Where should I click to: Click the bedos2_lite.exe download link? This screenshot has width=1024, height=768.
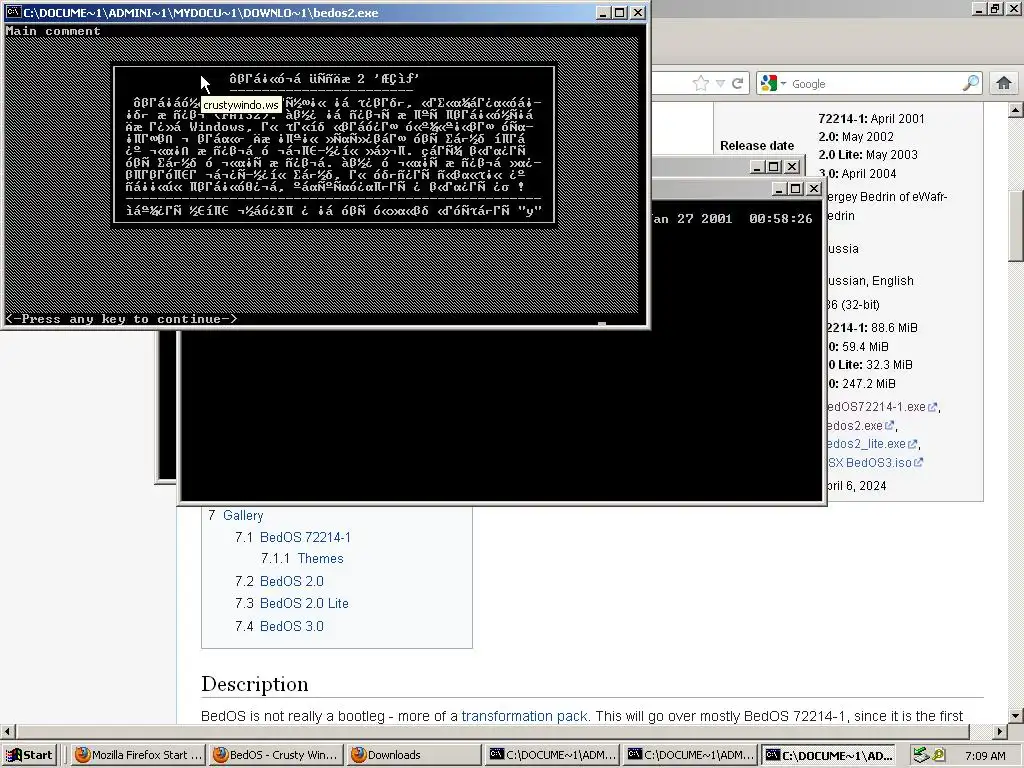(x=871, y=444)
